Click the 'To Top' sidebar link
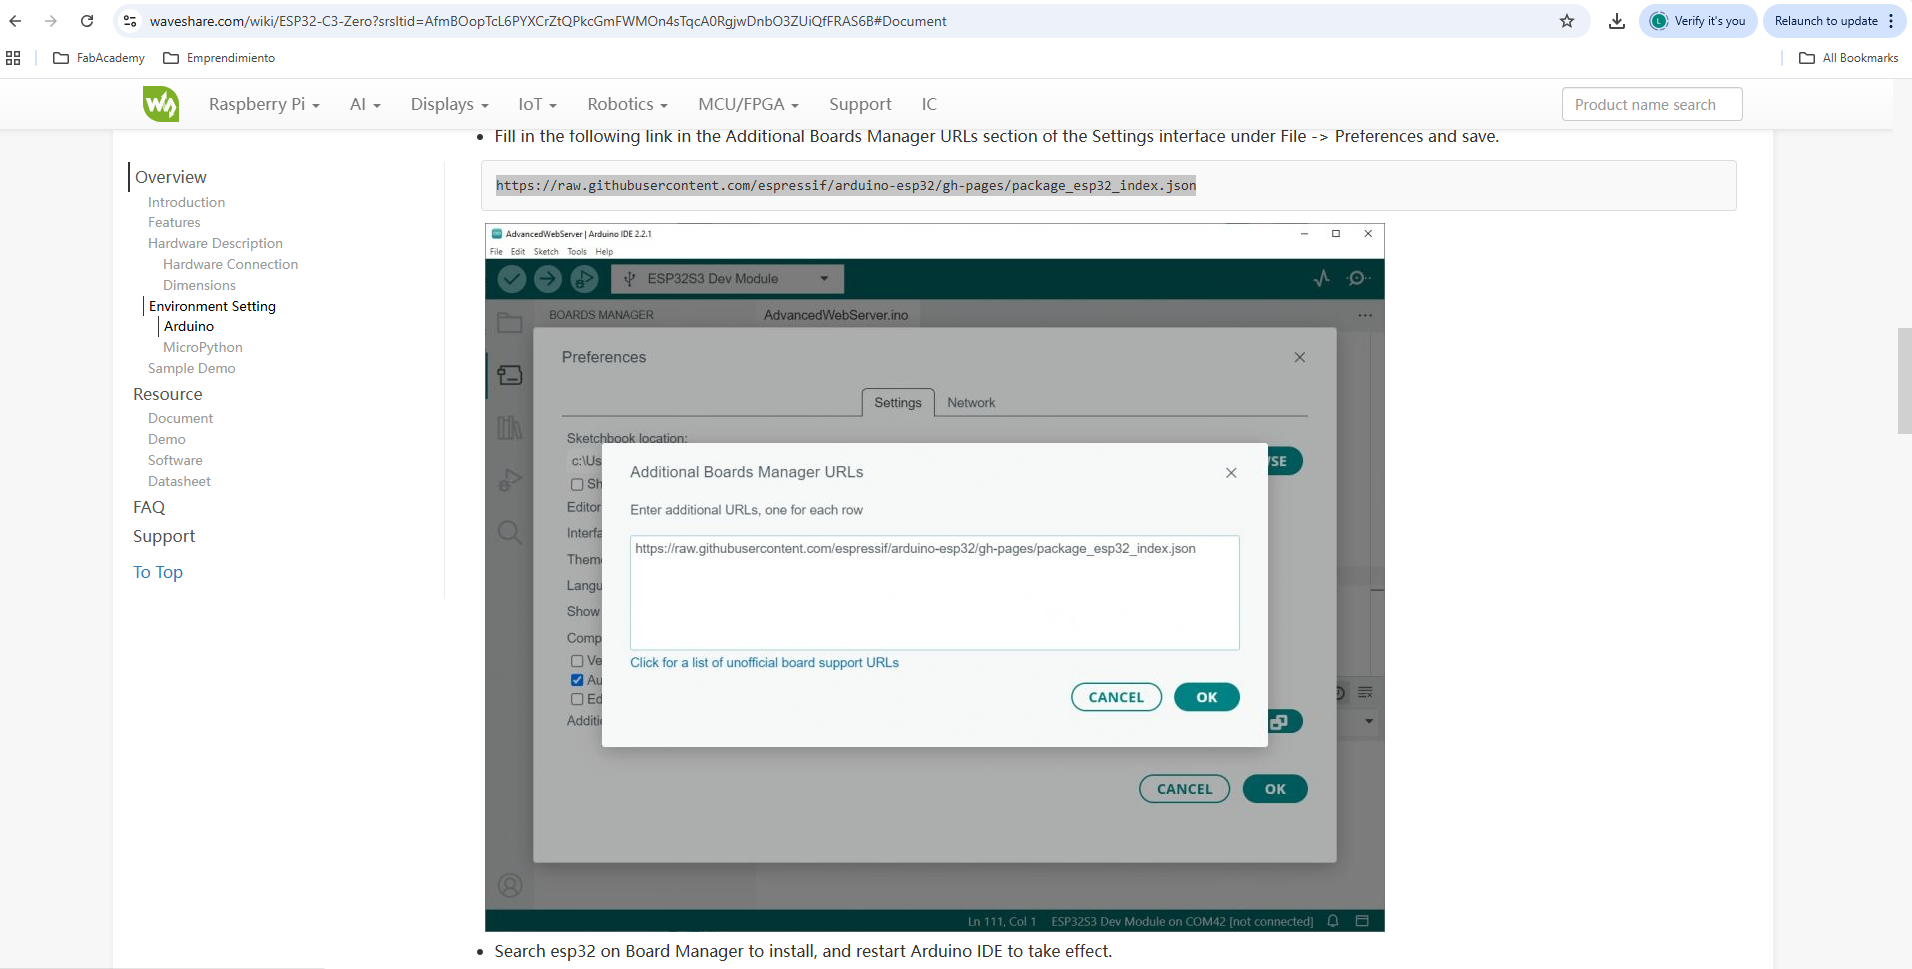This screenshot has height=969, width=1912. tap(158, 572)
